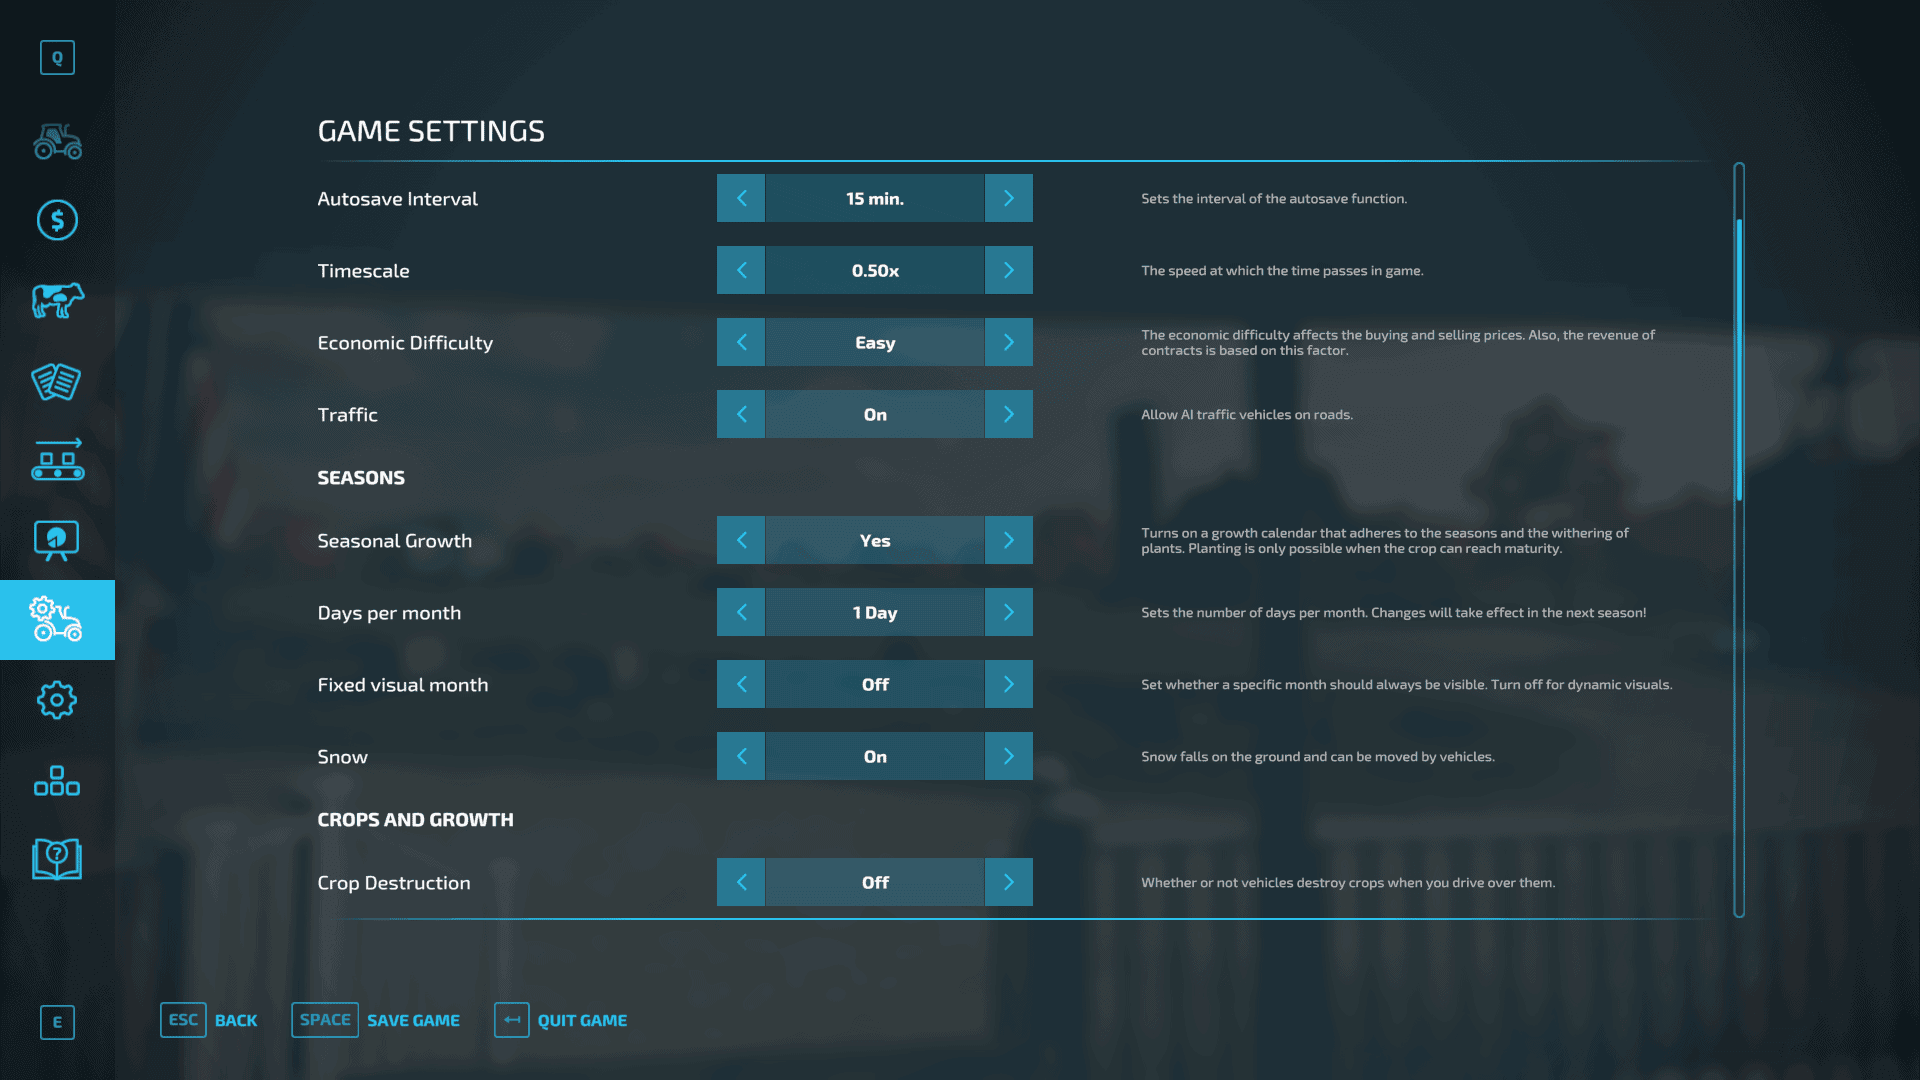The width and height of the screenshot is (1920, 1080).
Task: Toggle Snow using right arrow
Action: [1009, 756]
